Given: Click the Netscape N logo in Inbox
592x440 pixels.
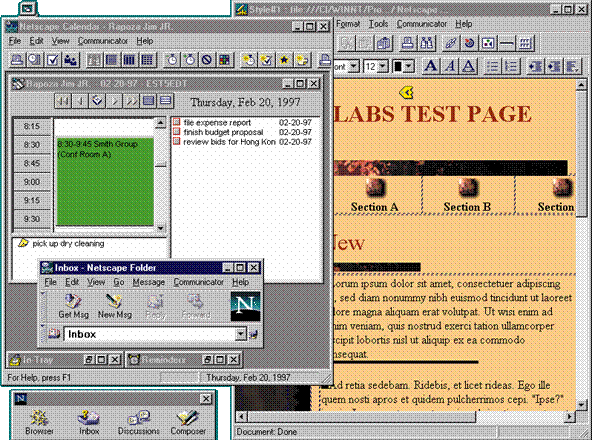Looking at the screenshot, I should [245, 306].
